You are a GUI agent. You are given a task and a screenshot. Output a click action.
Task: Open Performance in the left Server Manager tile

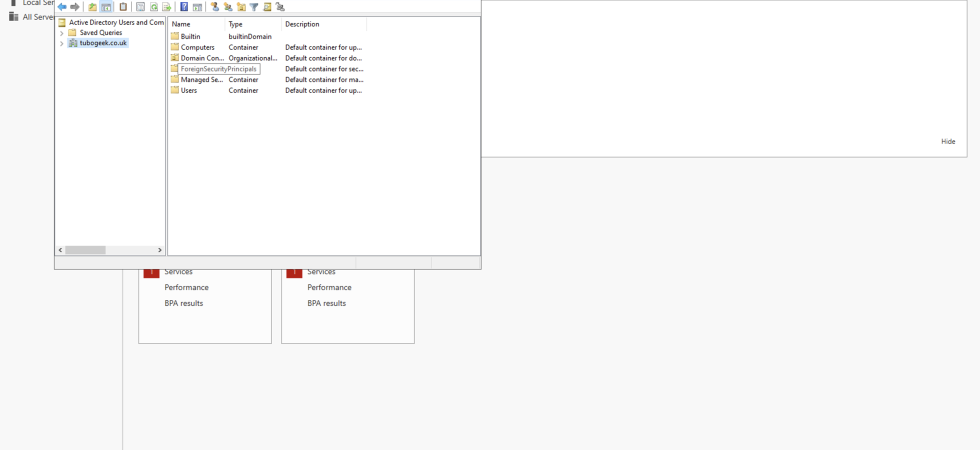pos(186,288)
